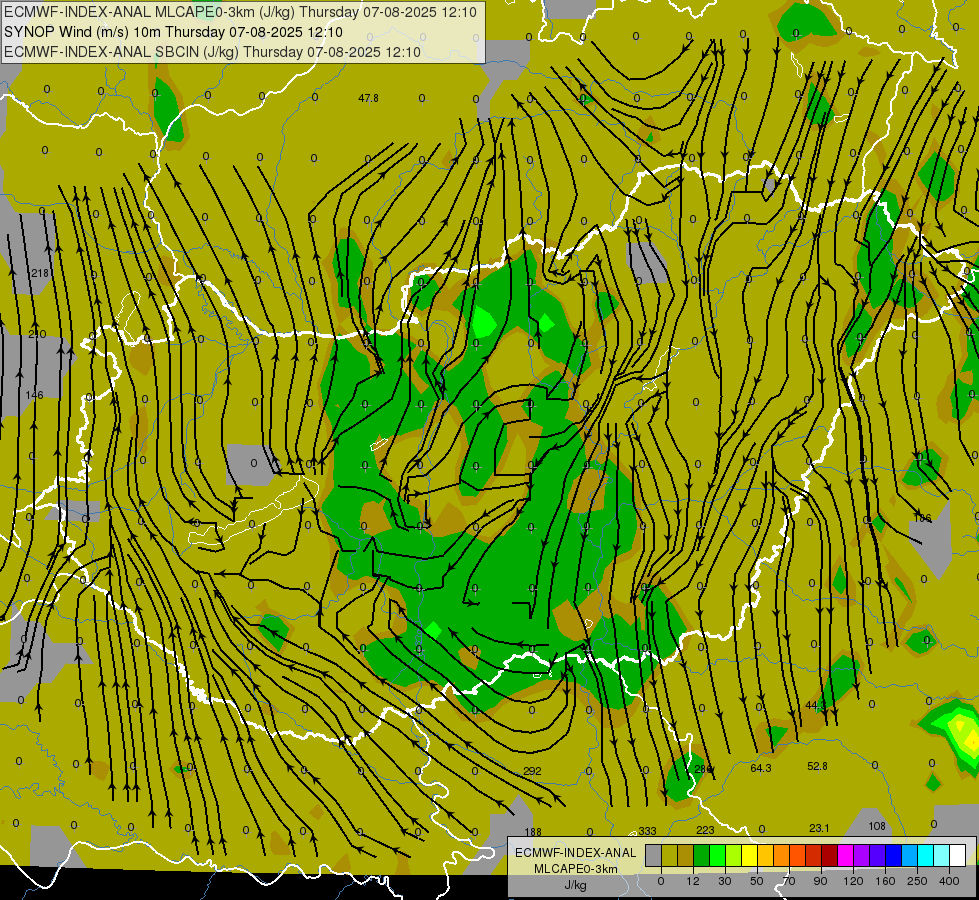Viewport: 979px width, 900px height.
Task: Choose the purple swatch right of 120
Action: point(862,855)
